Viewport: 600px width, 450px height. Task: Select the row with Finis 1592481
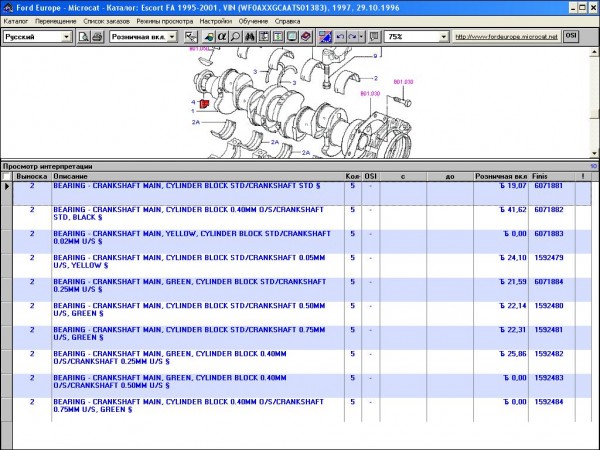tap(302, 338)
